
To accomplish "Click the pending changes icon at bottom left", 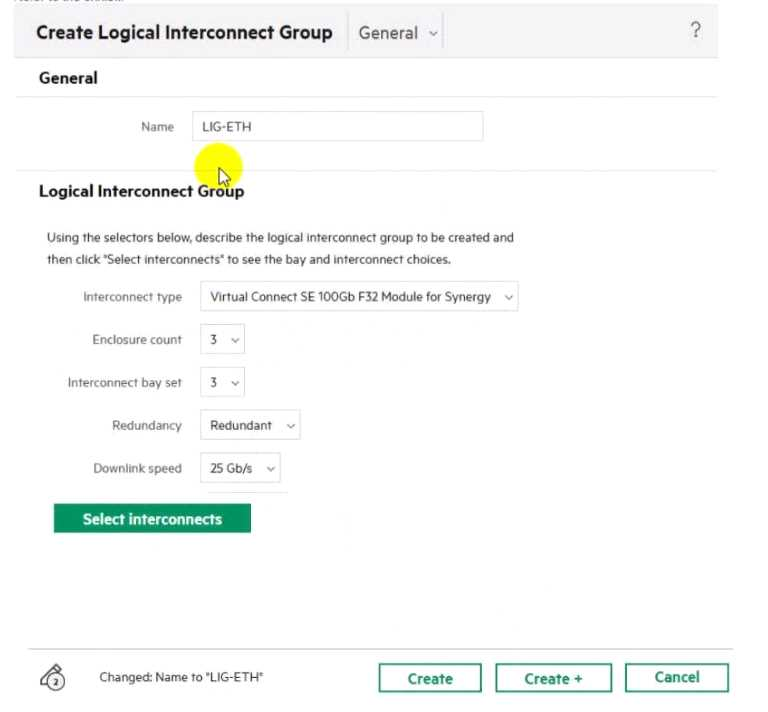I will [53, 678].
